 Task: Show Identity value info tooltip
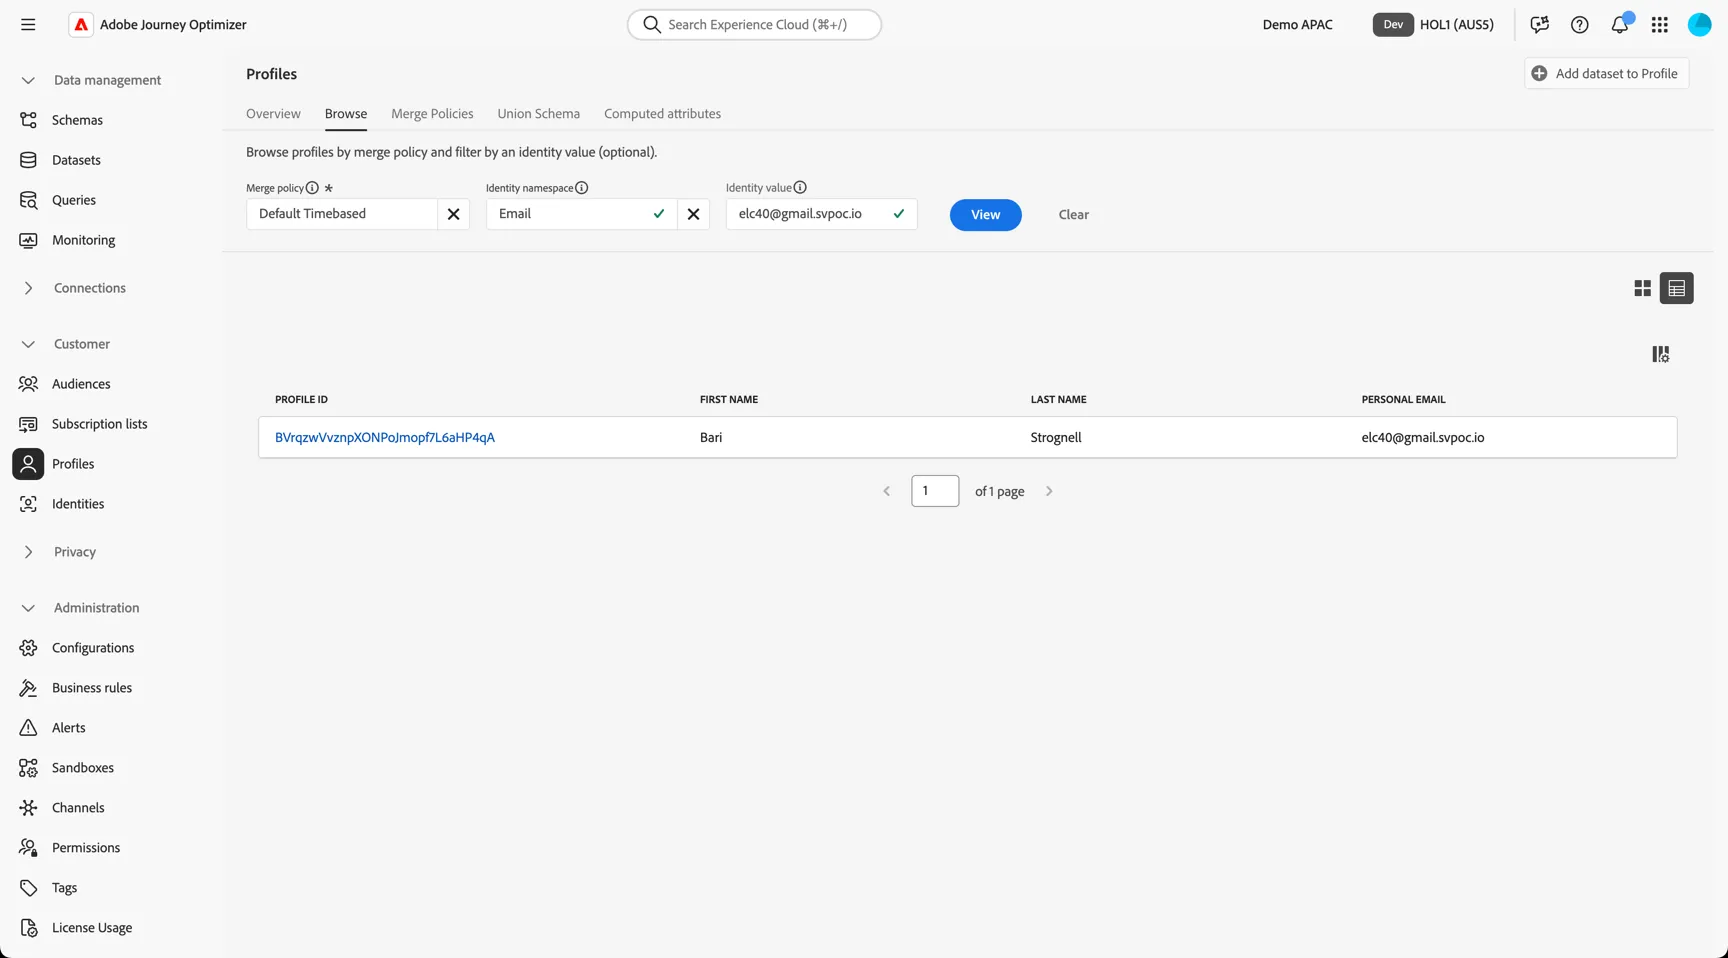800,188
